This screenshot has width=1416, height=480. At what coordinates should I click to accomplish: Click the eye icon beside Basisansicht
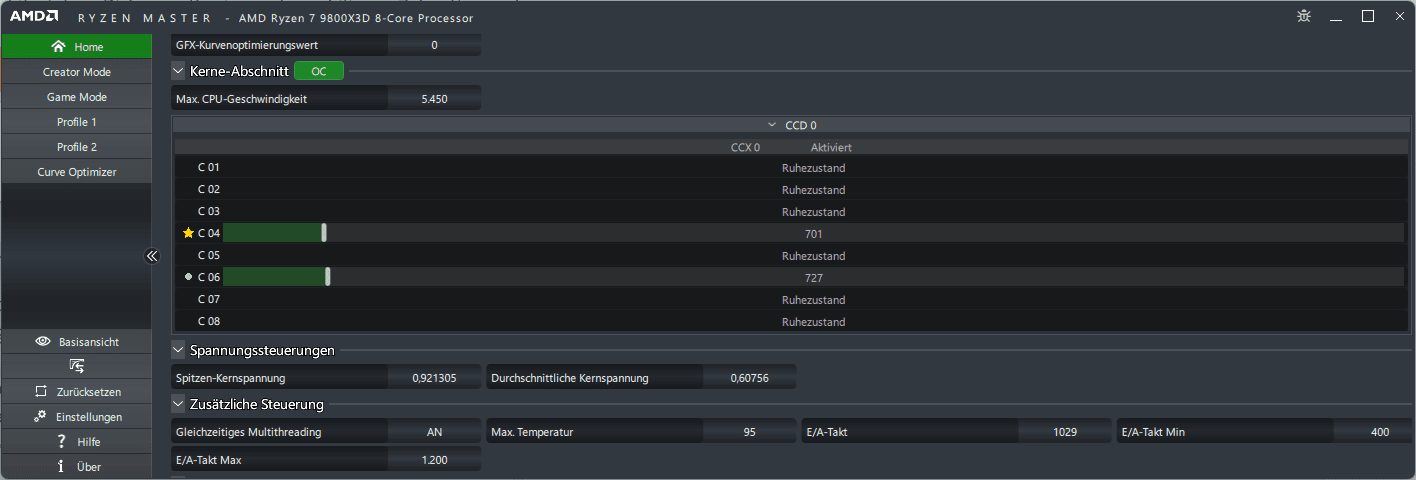[x=43, y=342]
